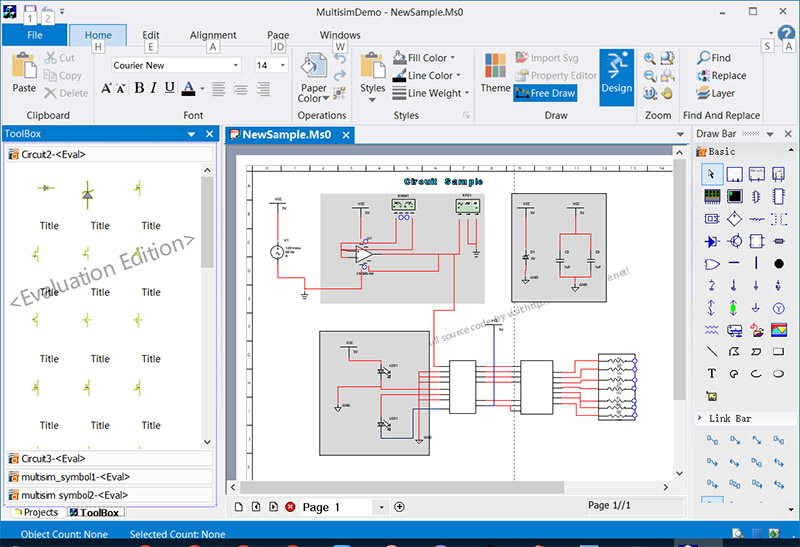Open the Theme color grid icon
This screenshot has width=800, height=547.
(x=495, y=65)
